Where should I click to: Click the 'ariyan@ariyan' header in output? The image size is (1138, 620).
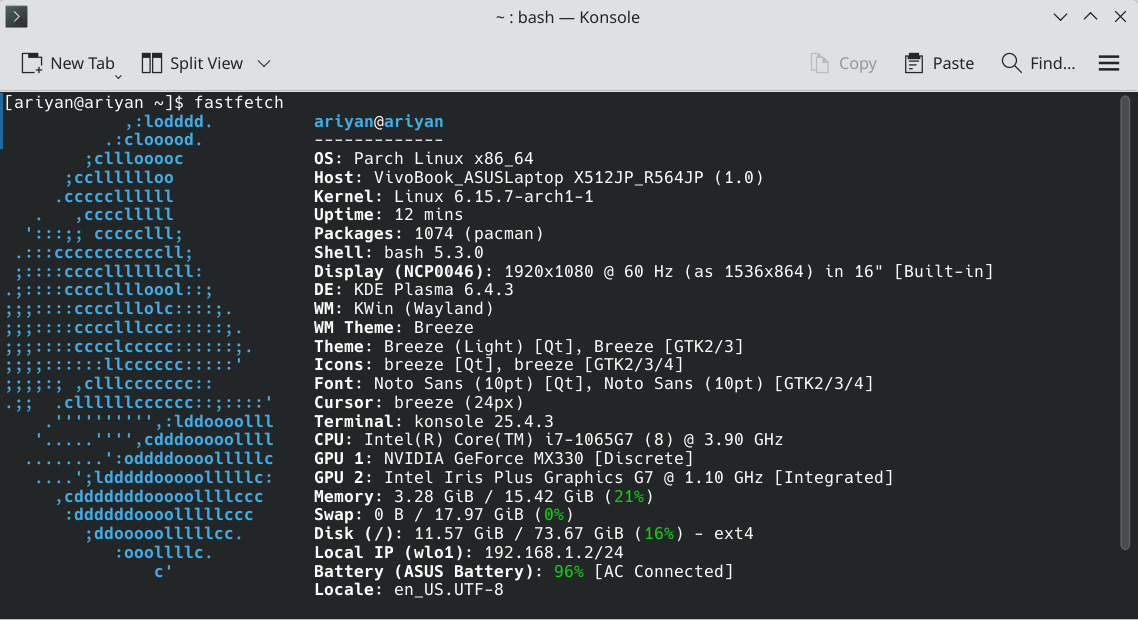[x=378, y=121]
